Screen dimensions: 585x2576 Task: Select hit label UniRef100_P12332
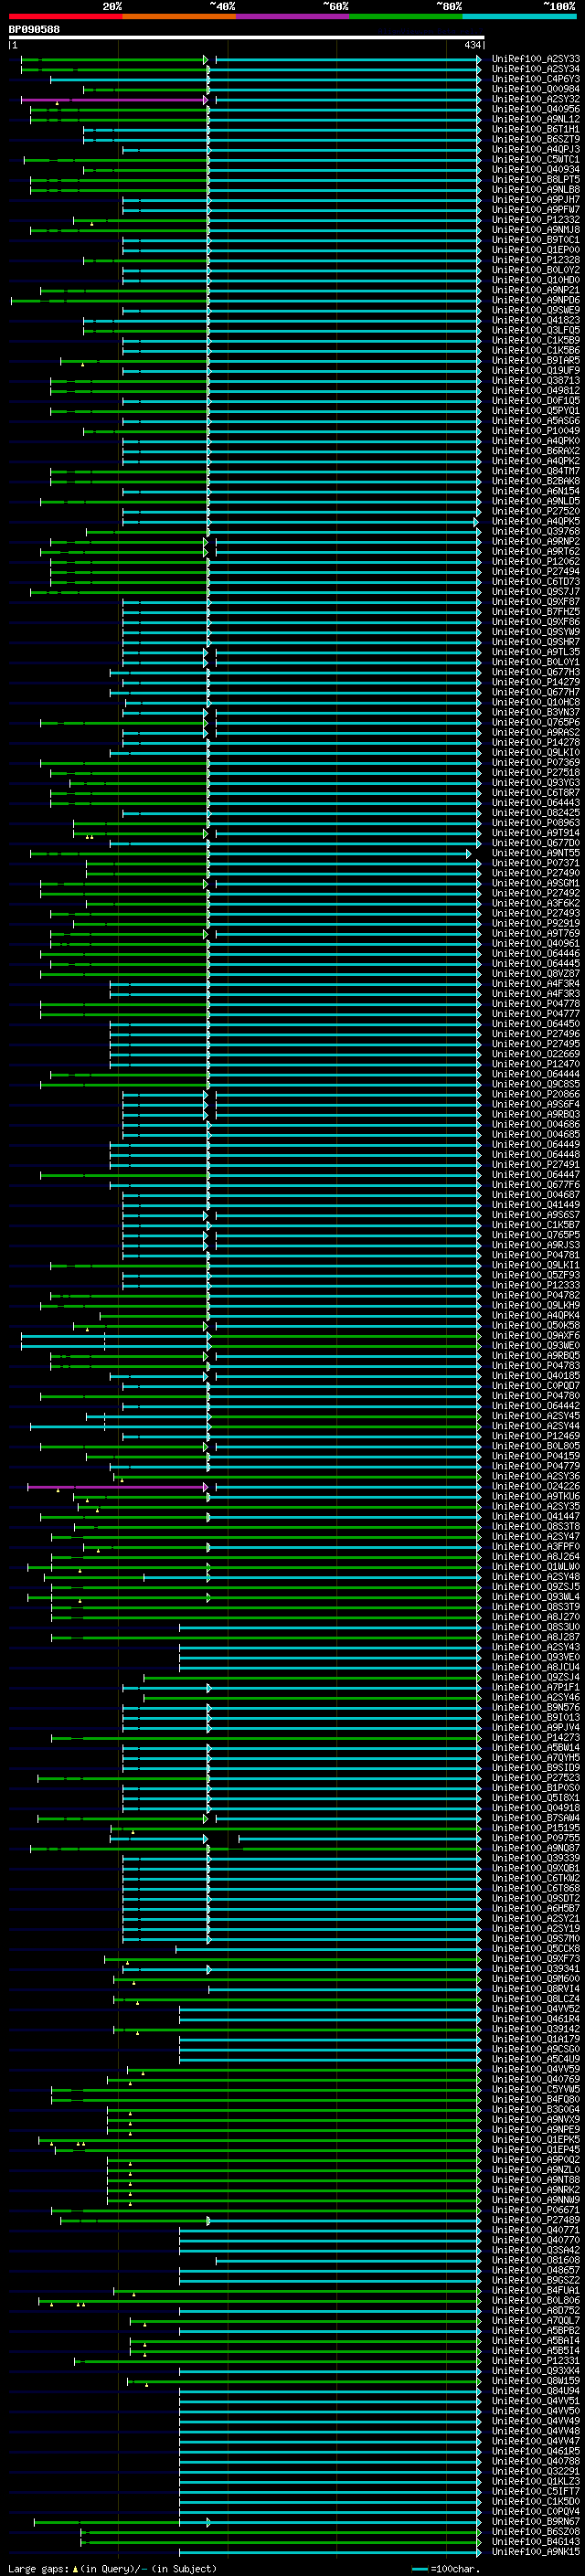[x=536, y=220]
